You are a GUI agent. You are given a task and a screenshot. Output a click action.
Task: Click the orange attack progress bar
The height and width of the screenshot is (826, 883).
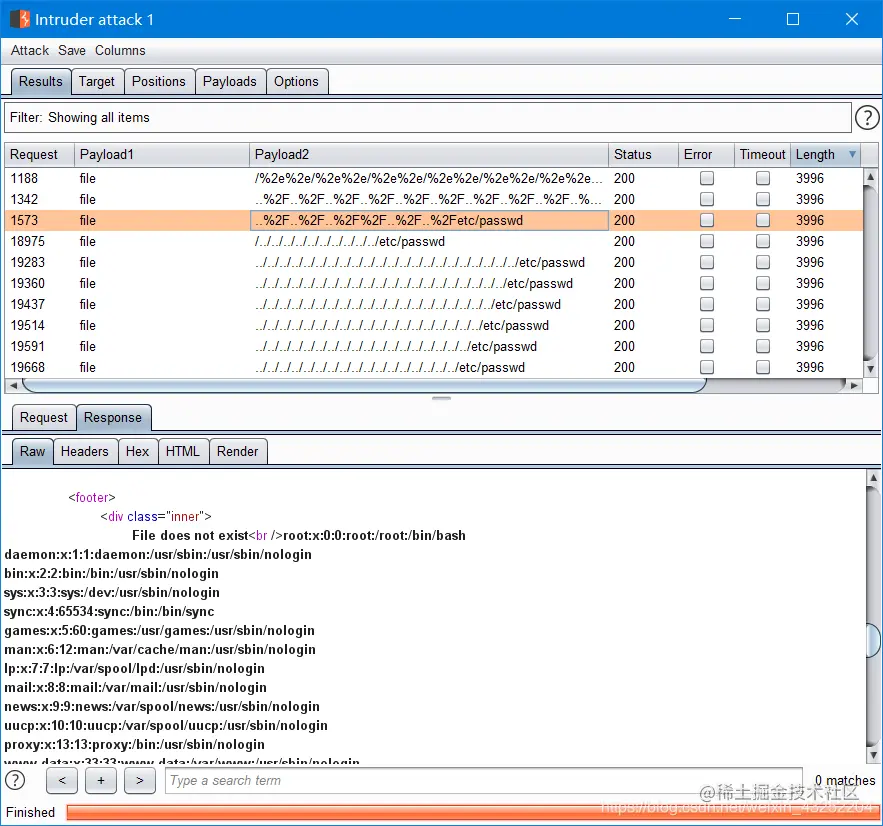(473, 812)
